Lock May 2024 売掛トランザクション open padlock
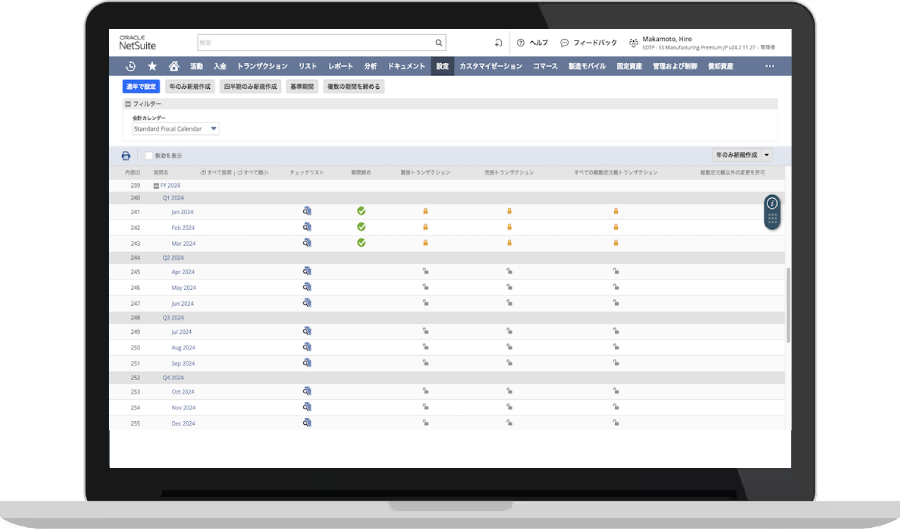Screen dimensions: 900x529 coord(509,287)
